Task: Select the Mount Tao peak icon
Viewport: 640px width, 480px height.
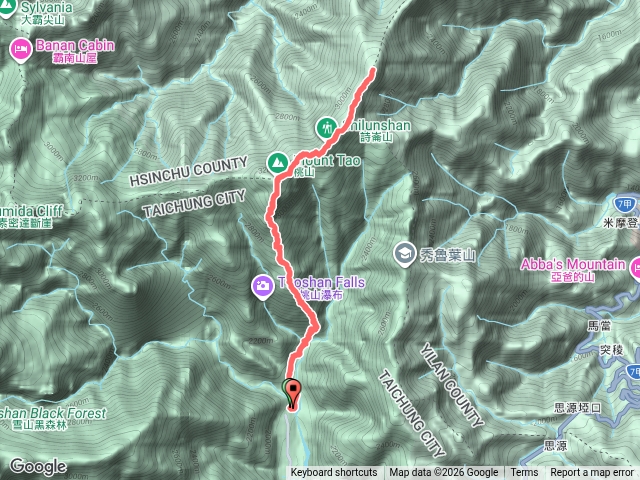Action: click(278, 162)
